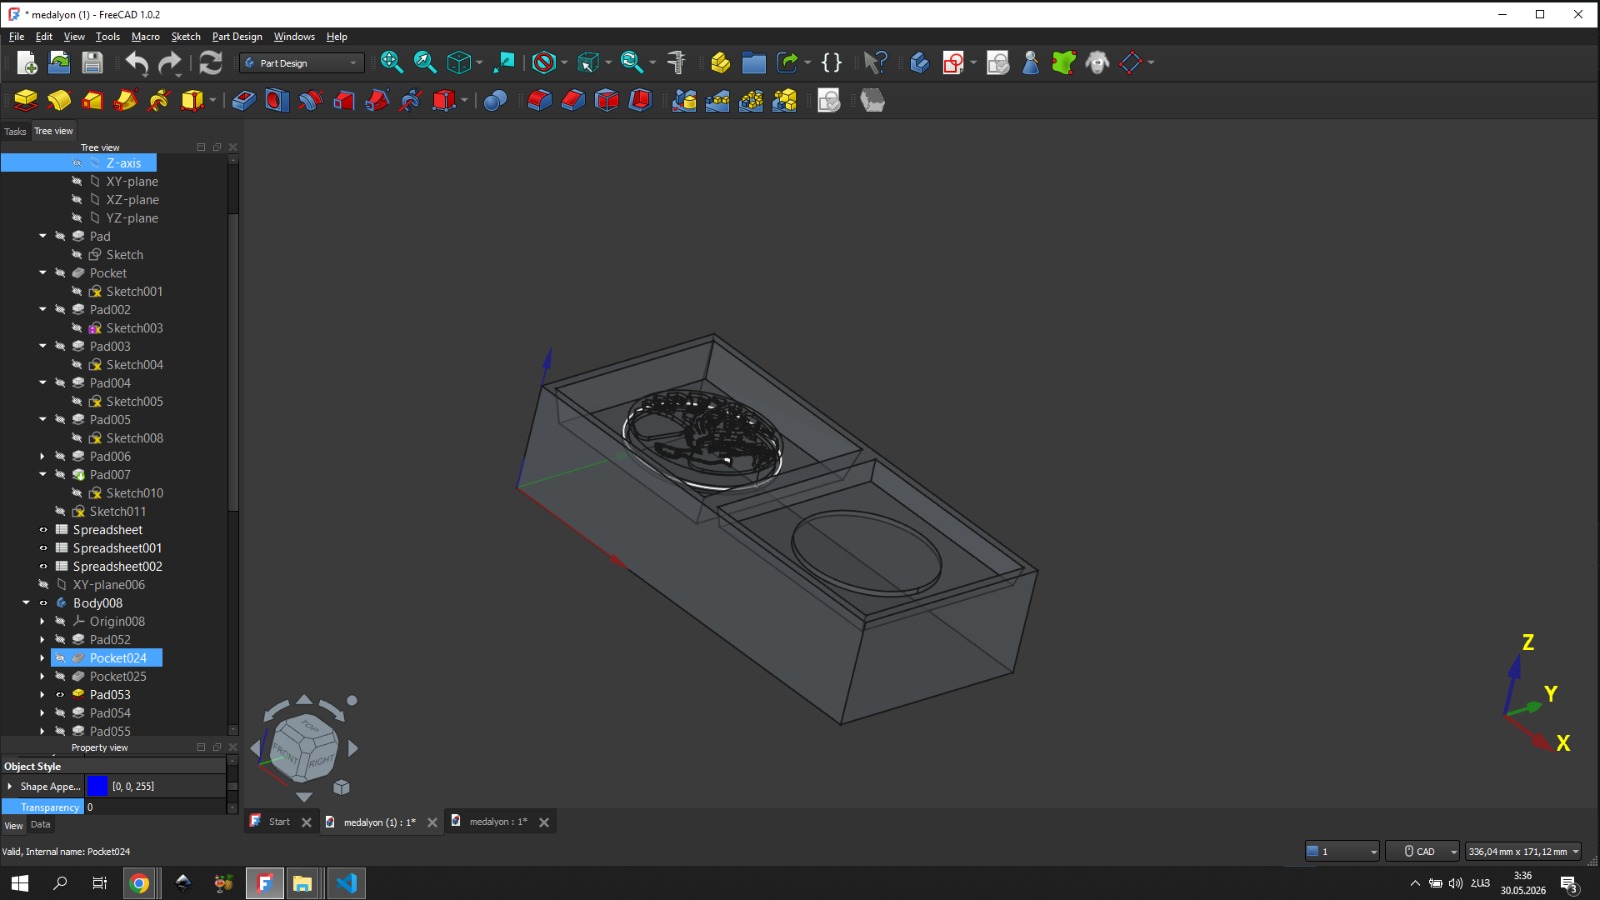This screenshot has height=900, width=1600.
Task: Select the Additive helix tool
Action: click(159, 100)
